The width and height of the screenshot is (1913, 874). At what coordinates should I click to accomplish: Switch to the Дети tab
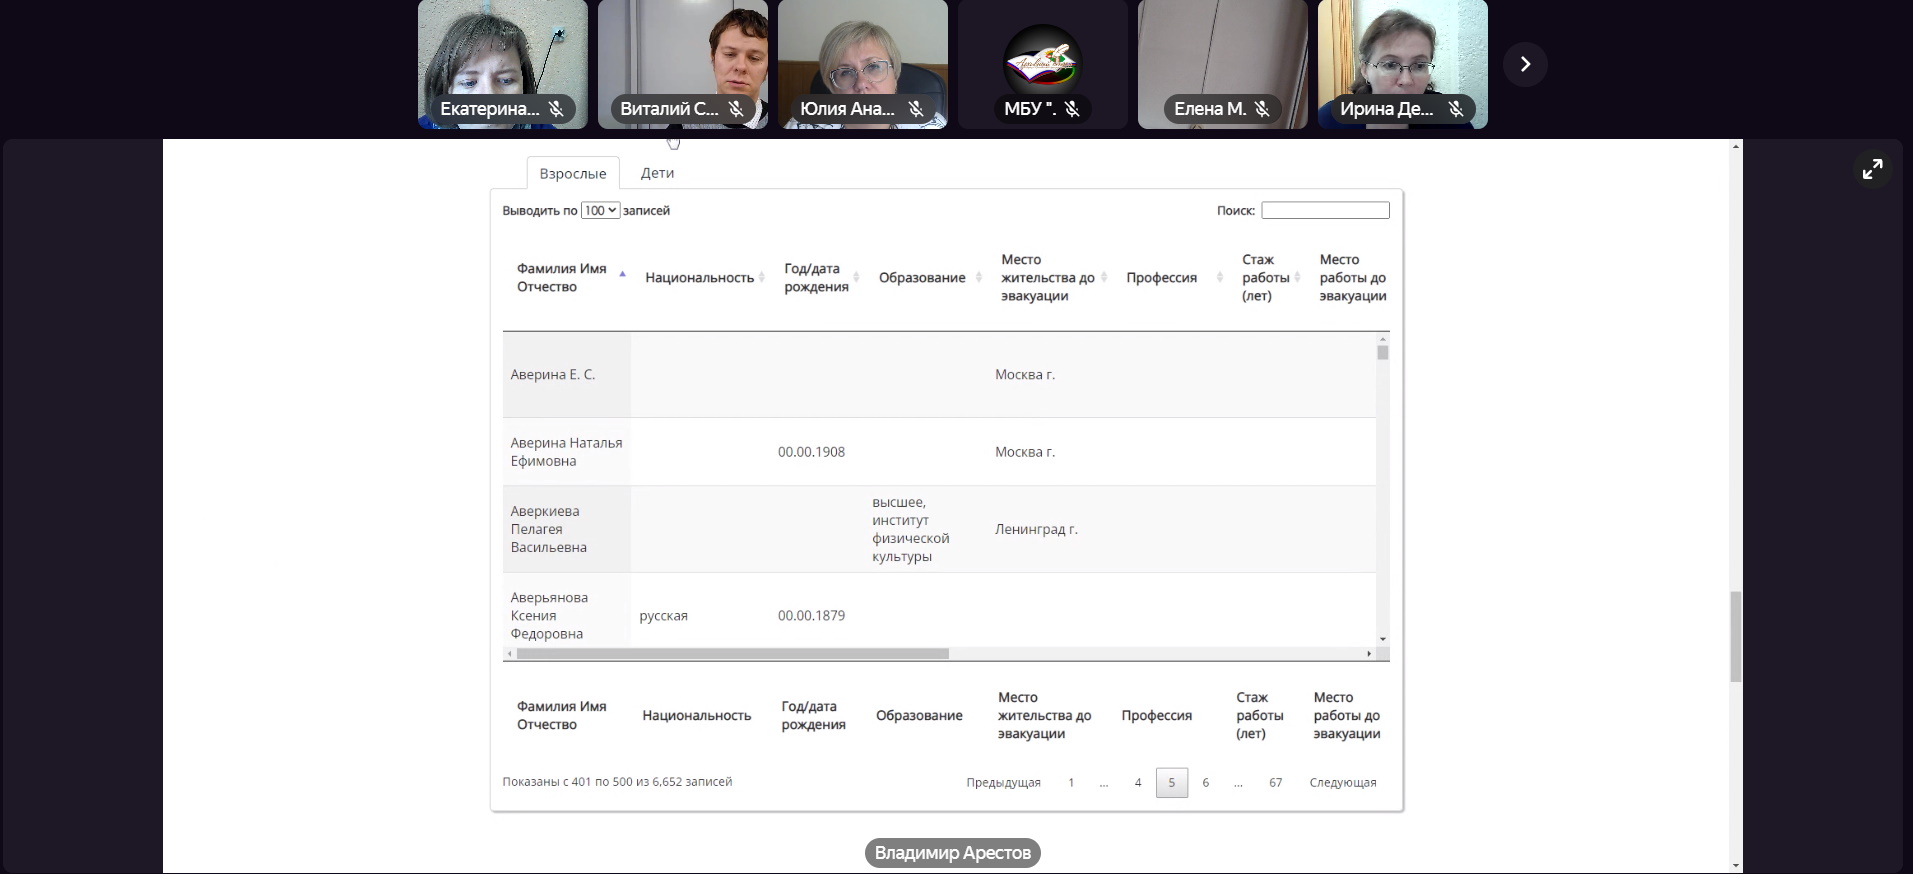click(x=657, y=173)
